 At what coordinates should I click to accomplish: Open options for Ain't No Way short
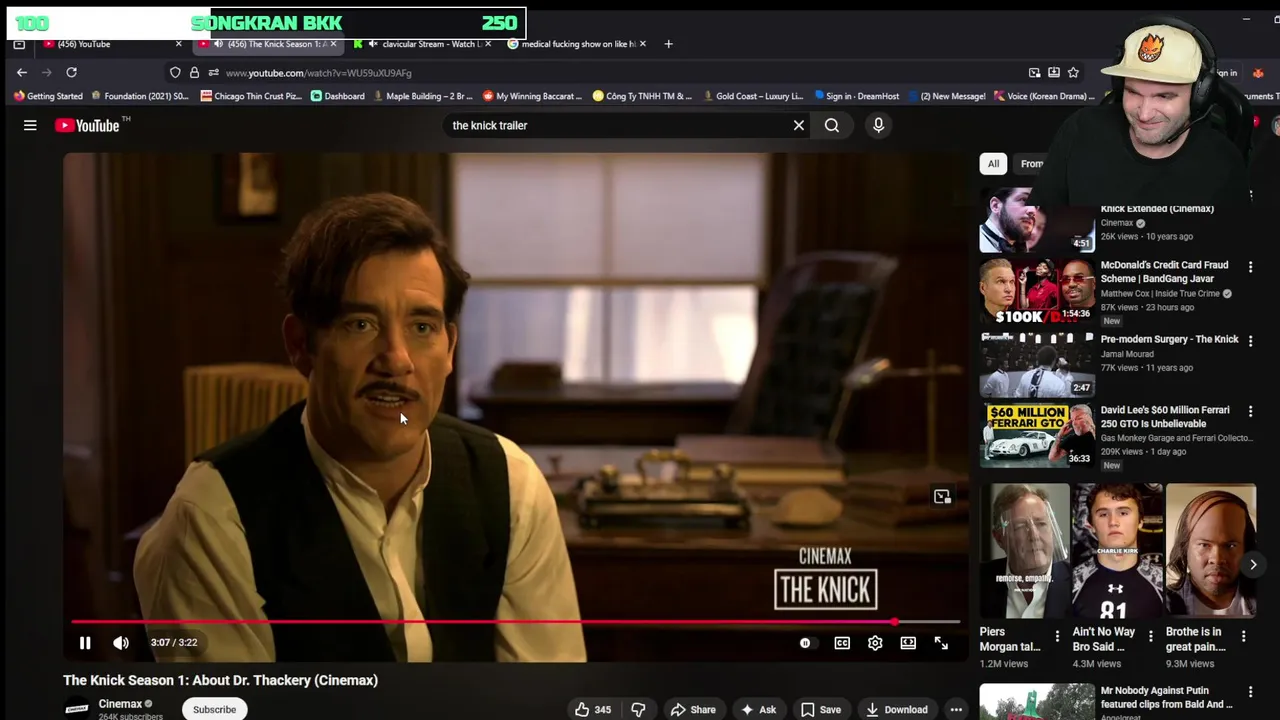[x=1150, y=636]
